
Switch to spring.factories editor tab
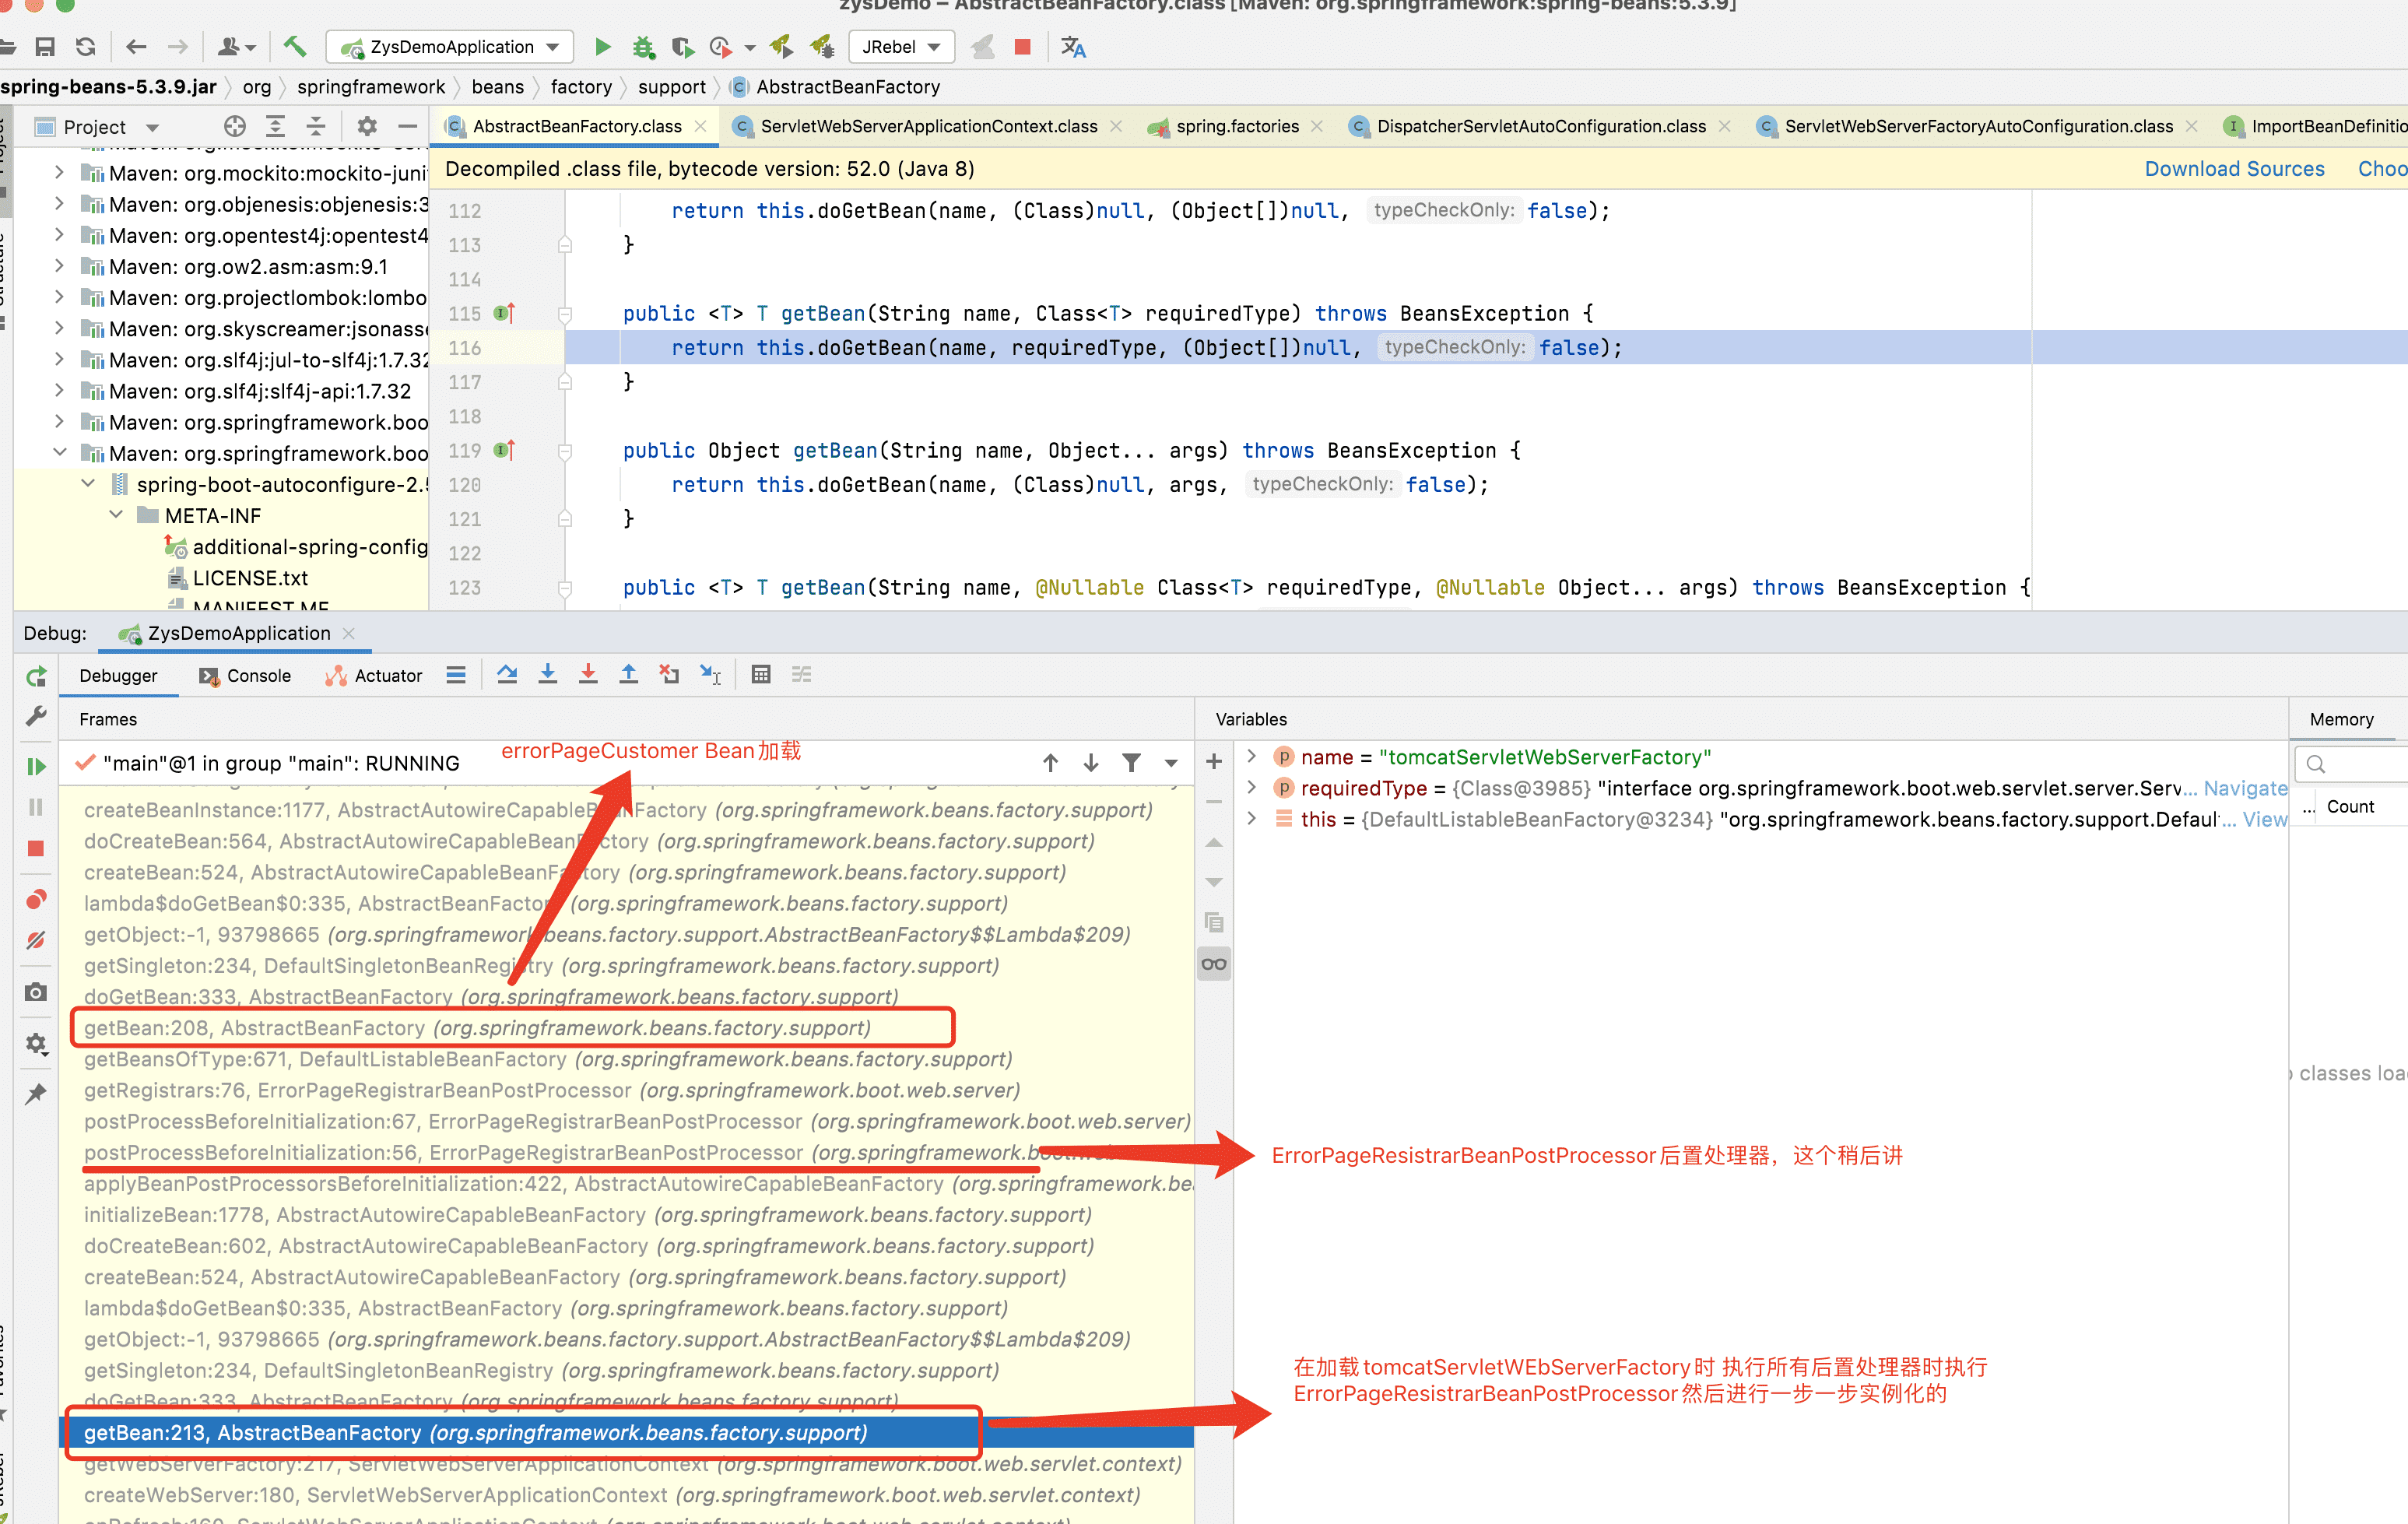click(x=1237, y=126)
